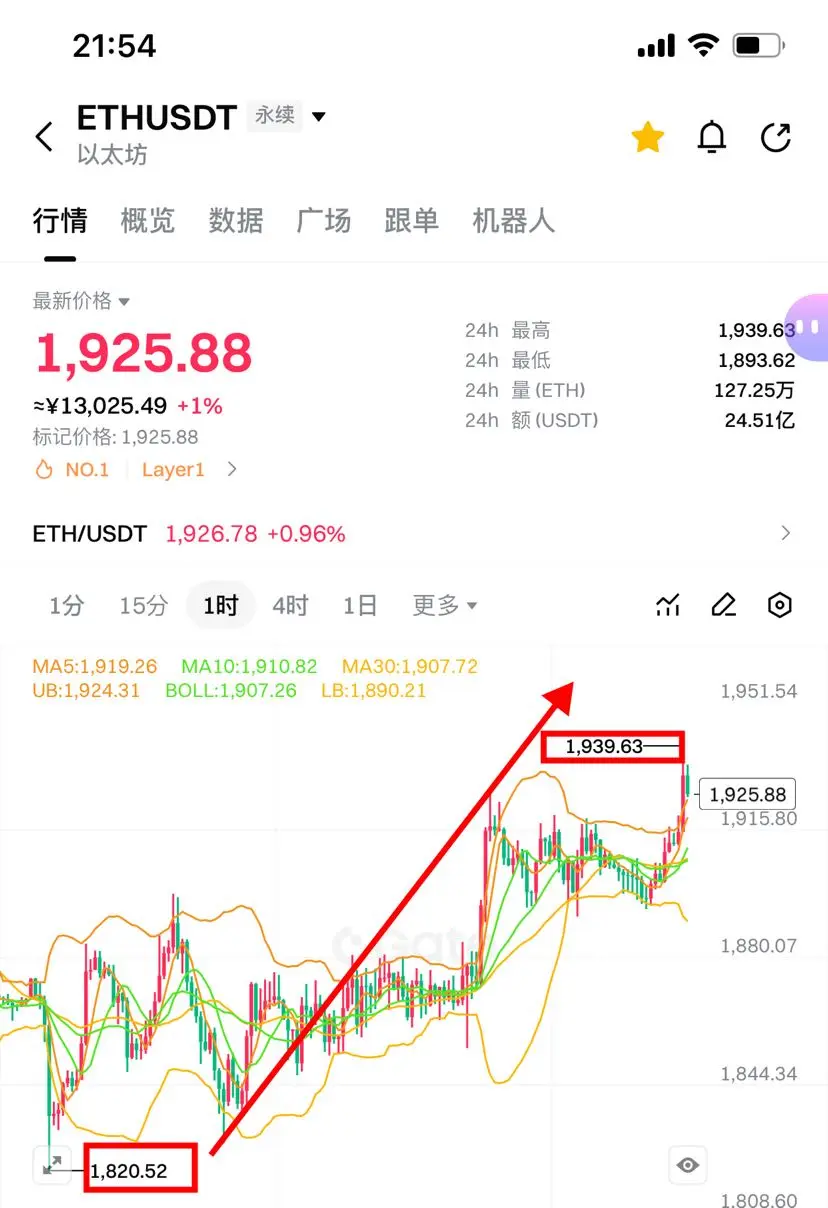Screen dimensions: 828x1208
Task: Expand the 更多 timeframe dropdown
Action: coord(445,605)
